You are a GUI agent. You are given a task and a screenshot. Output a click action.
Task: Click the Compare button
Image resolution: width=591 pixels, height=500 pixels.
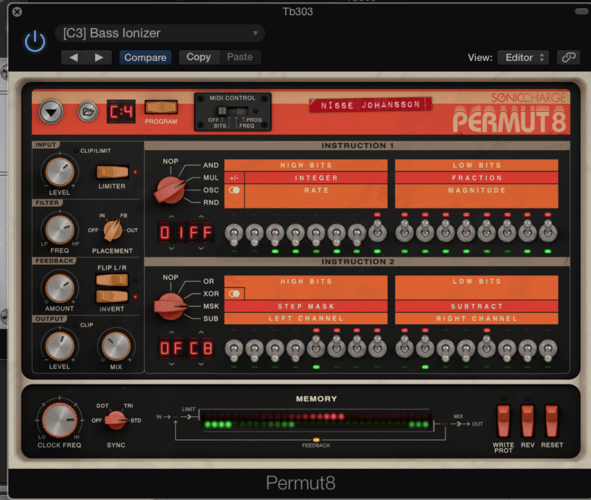(145, 57)
